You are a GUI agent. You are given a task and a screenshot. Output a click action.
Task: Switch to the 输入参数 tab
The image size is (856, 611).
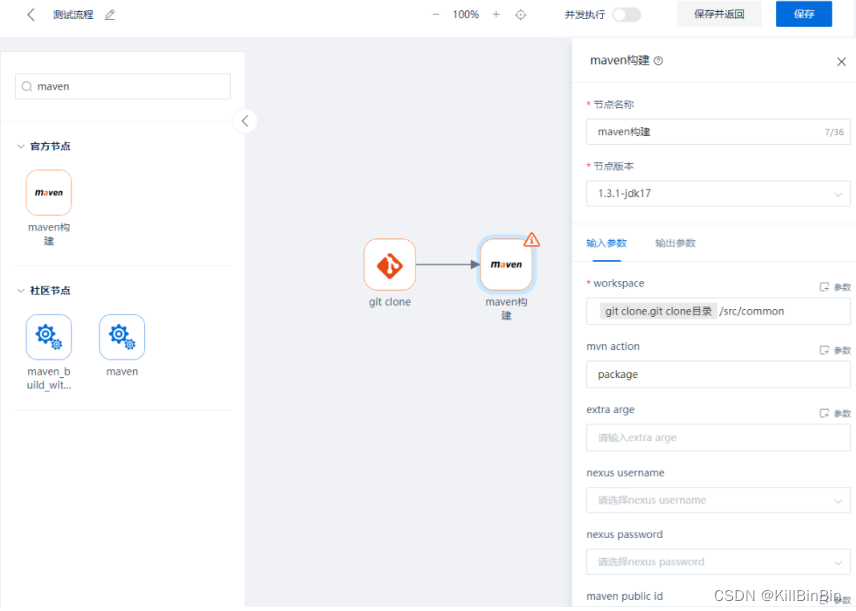(x=607, y=244)
